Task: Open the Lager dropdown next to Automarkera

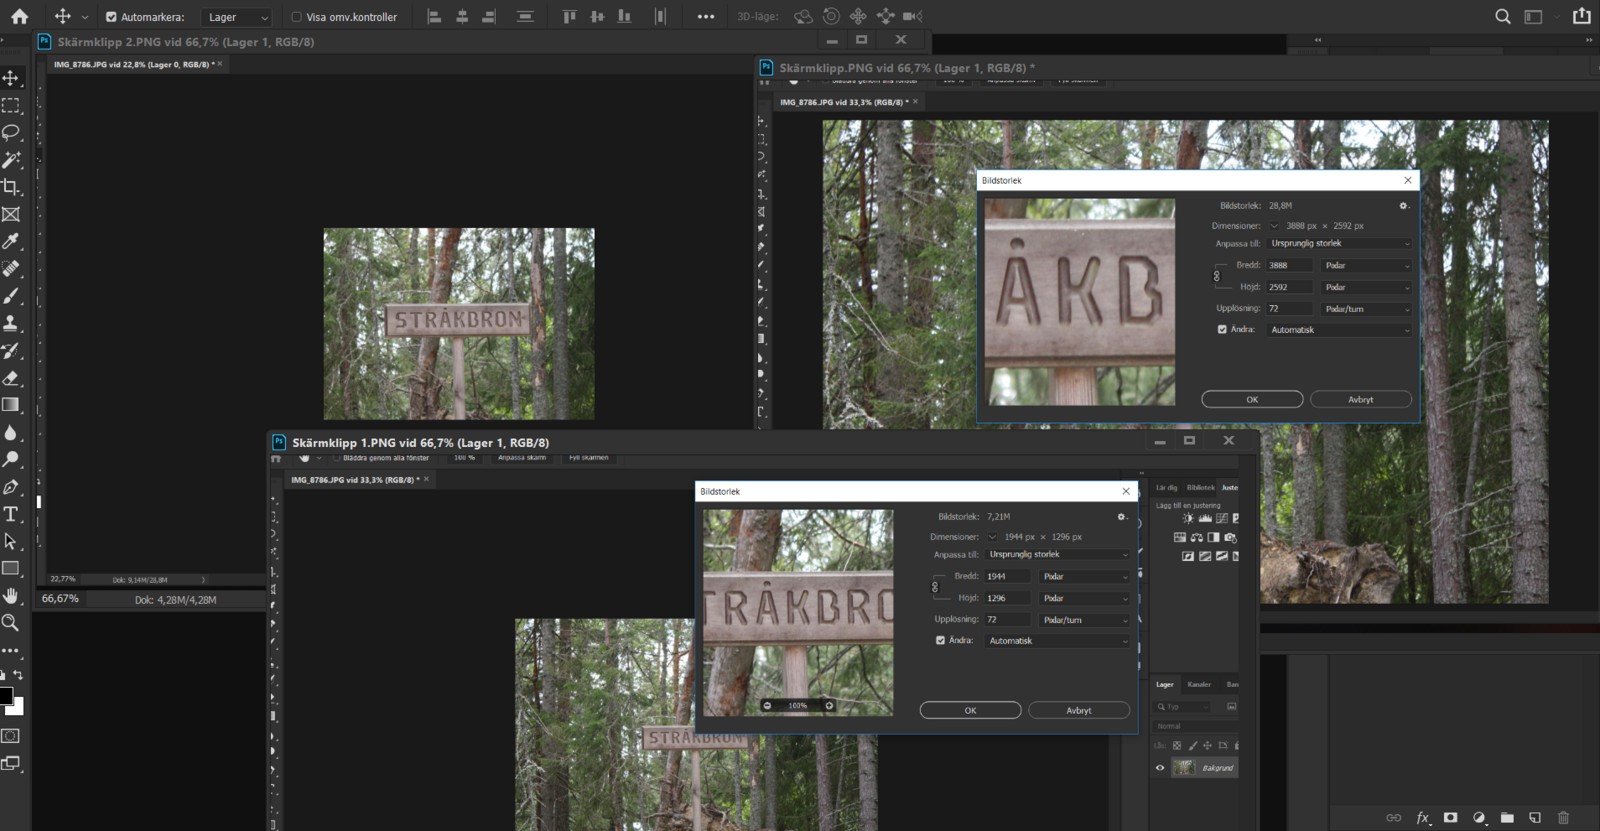Action: click(237, 17)
